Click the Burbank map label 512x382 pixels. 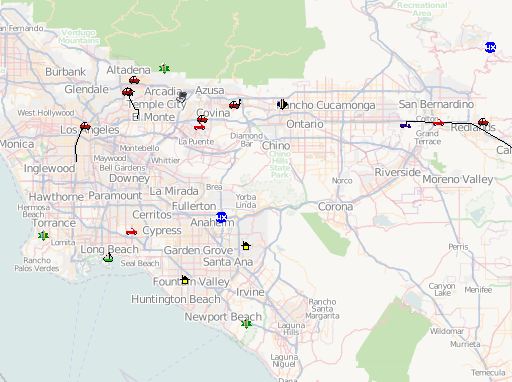(x=65, y=72)
